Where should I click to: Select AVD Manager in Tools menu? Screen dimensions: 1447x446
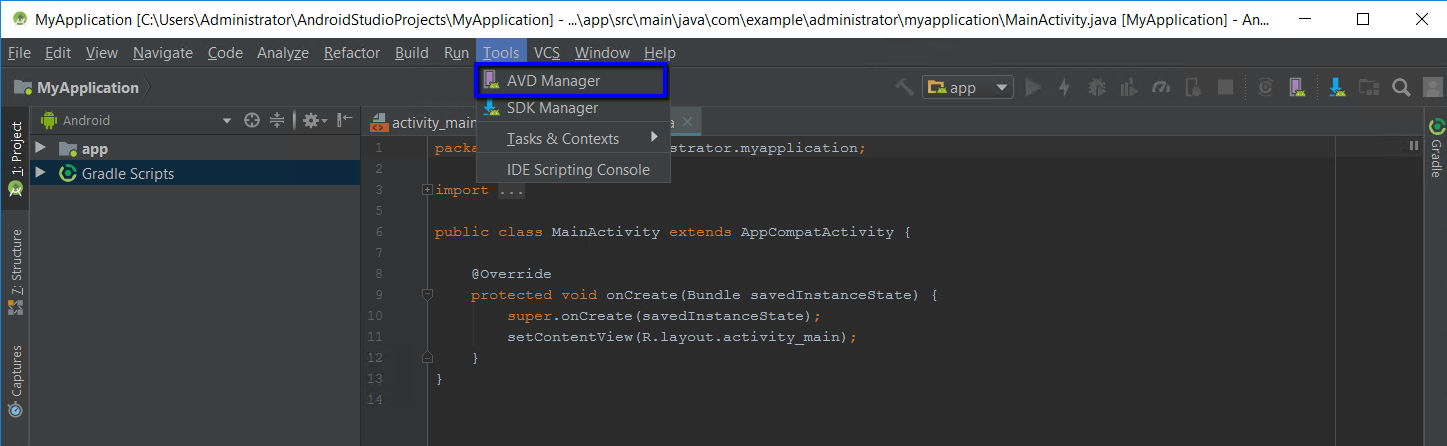(x=571, y=81)
